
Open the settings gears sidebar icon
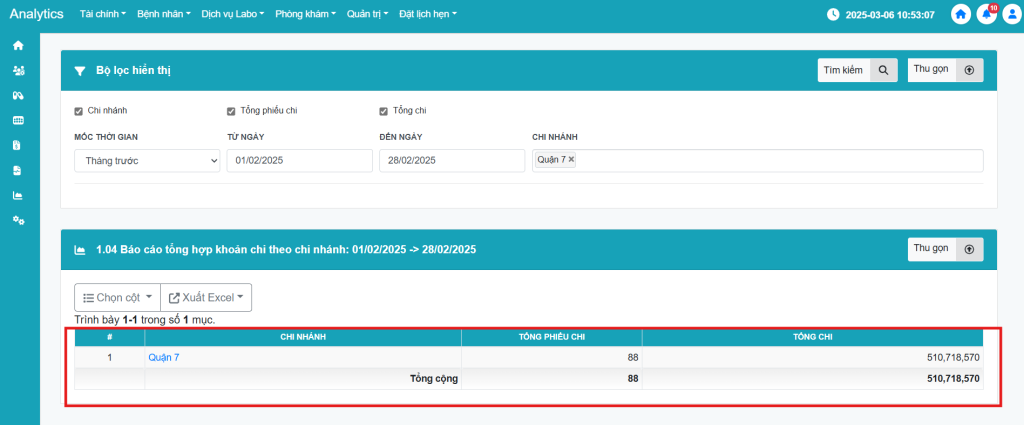(x=18, y=220)
